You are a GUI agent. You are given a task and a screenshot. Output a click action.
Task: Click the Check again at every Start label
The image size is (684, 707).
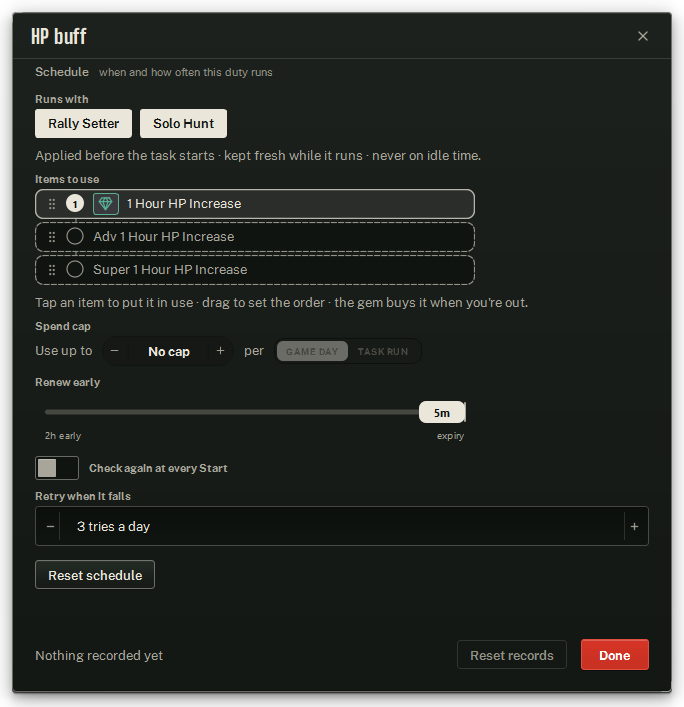158,468
